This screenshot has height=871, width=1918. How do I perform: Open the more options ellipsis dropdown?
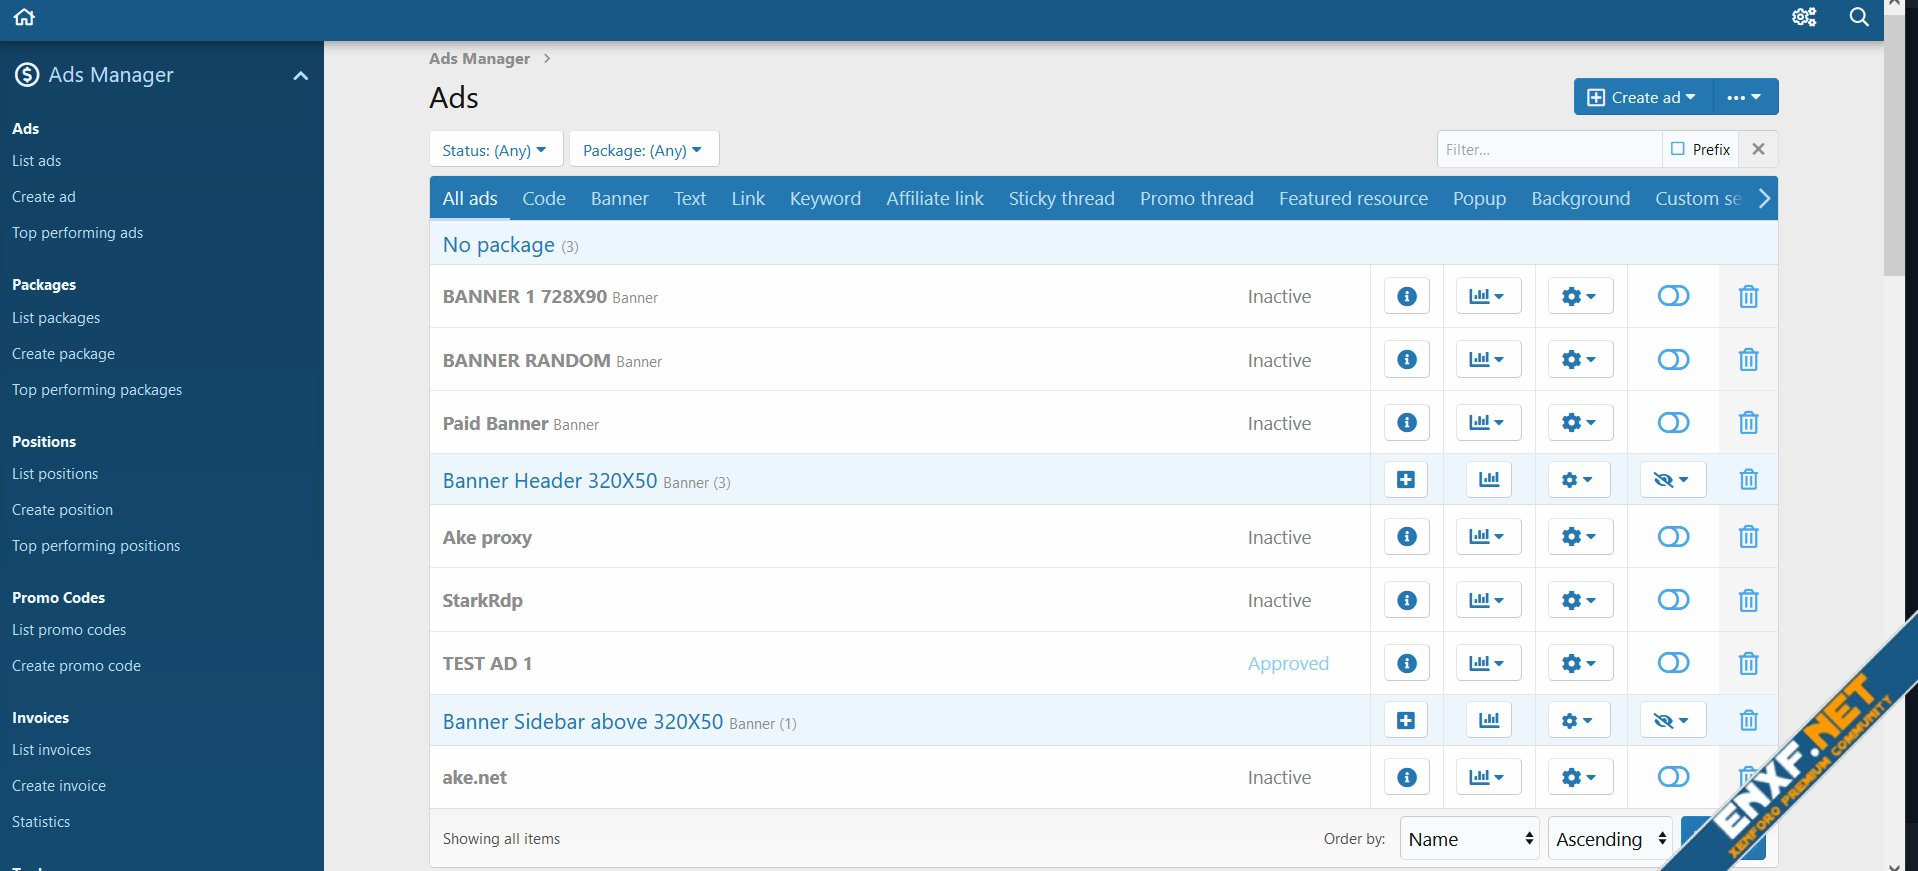(1745, 97)
